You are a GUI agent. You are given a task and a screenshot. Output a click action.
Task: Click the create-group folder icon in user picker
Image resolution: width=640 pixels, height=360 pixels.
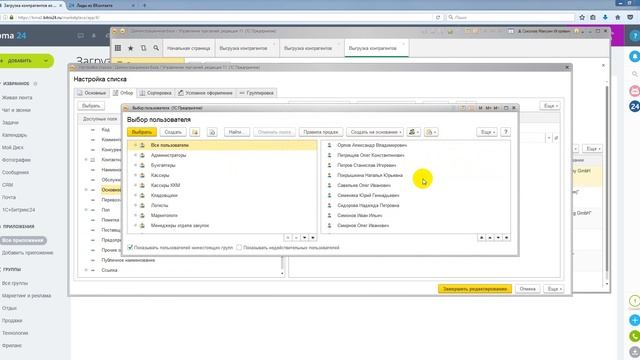pos(195,132)
